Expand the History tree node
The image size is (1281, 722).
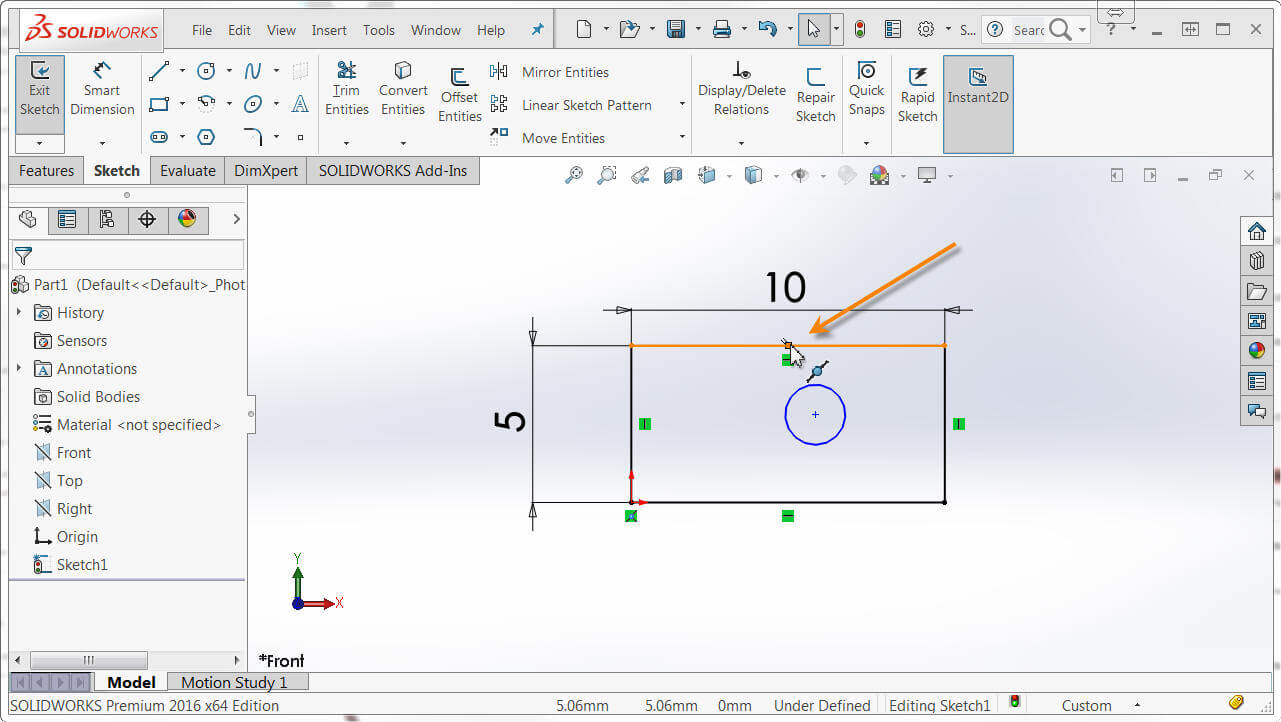pyautogui.click(x=19, y=313)
